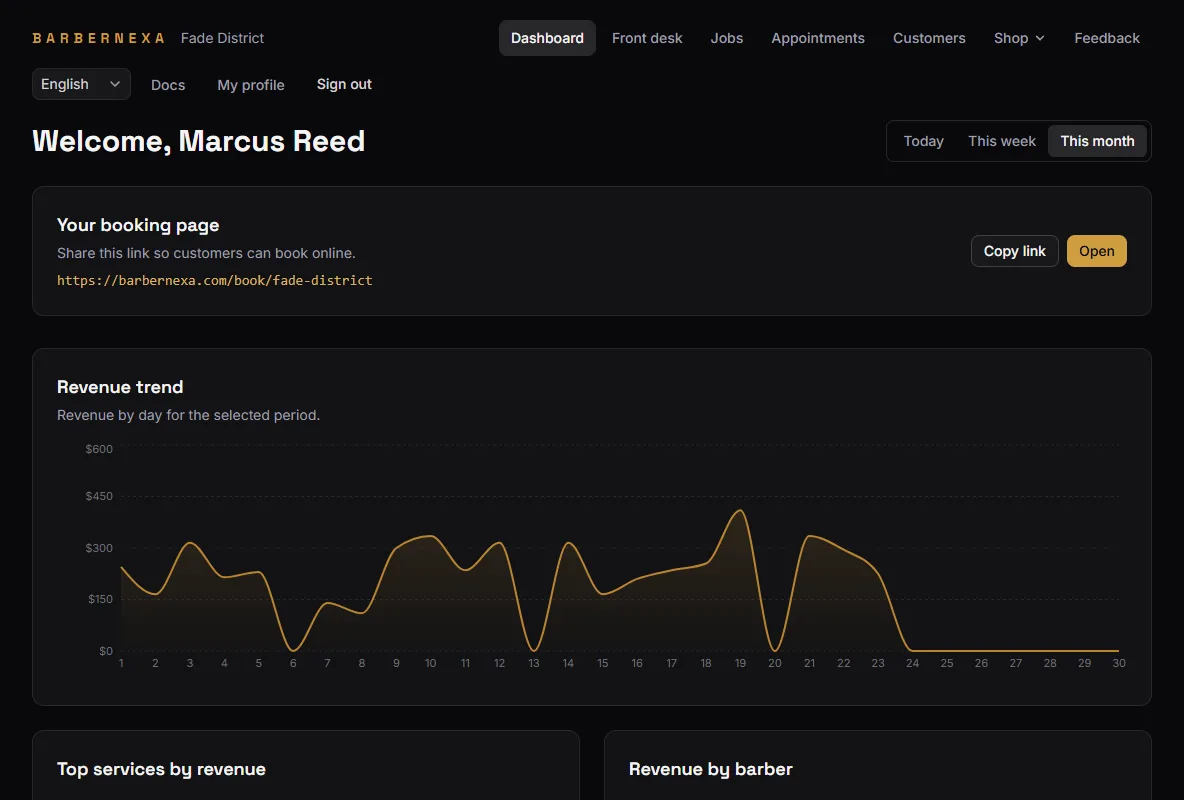This screenshot has width=1184, height=800.
Task: Open the Customers section
Action: [929, 38]
